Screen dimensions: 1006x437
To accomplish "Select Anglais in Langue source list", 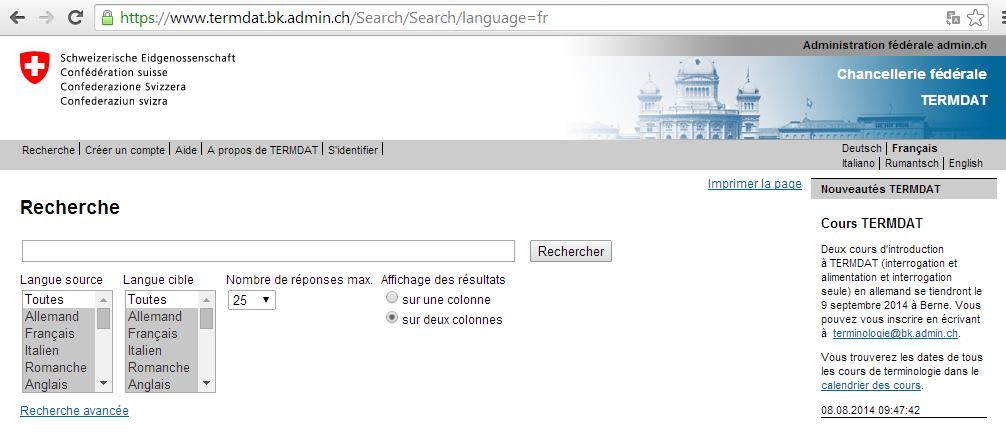I will pyautogui.click(x=59, y=384).
